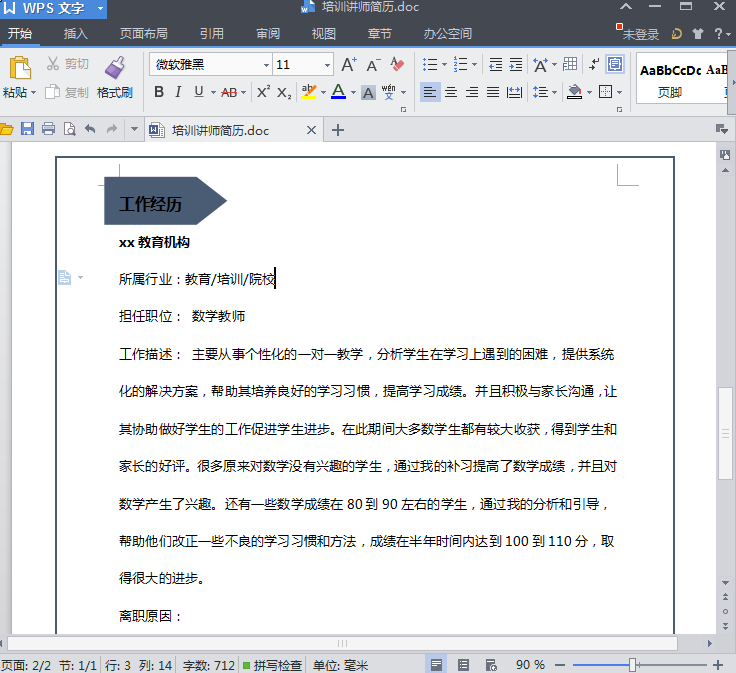This screenshot has width=736, height=673.
Task: Show or hide paragraph marks
Action: click(x=594, y=64)
